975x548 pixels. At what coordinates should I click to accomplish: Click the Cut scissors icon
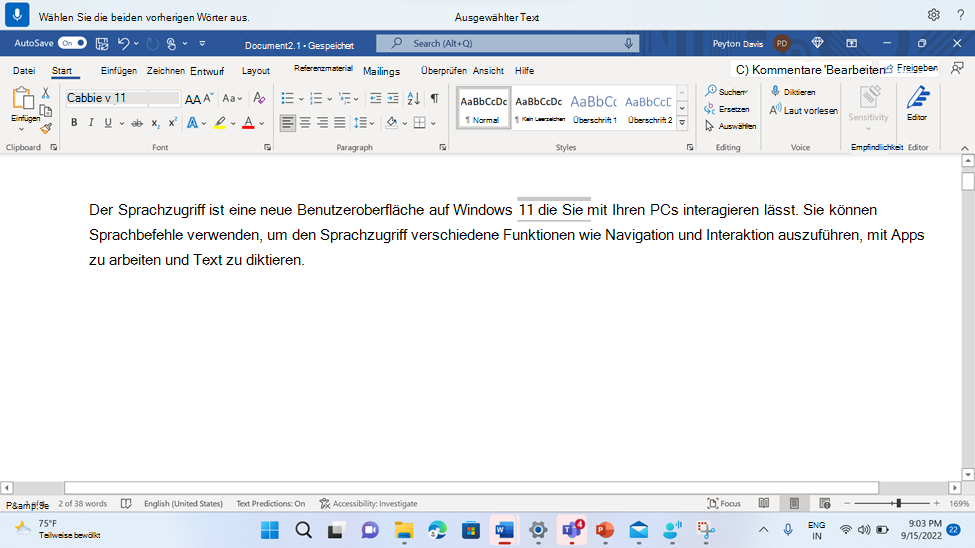[45, 93]
